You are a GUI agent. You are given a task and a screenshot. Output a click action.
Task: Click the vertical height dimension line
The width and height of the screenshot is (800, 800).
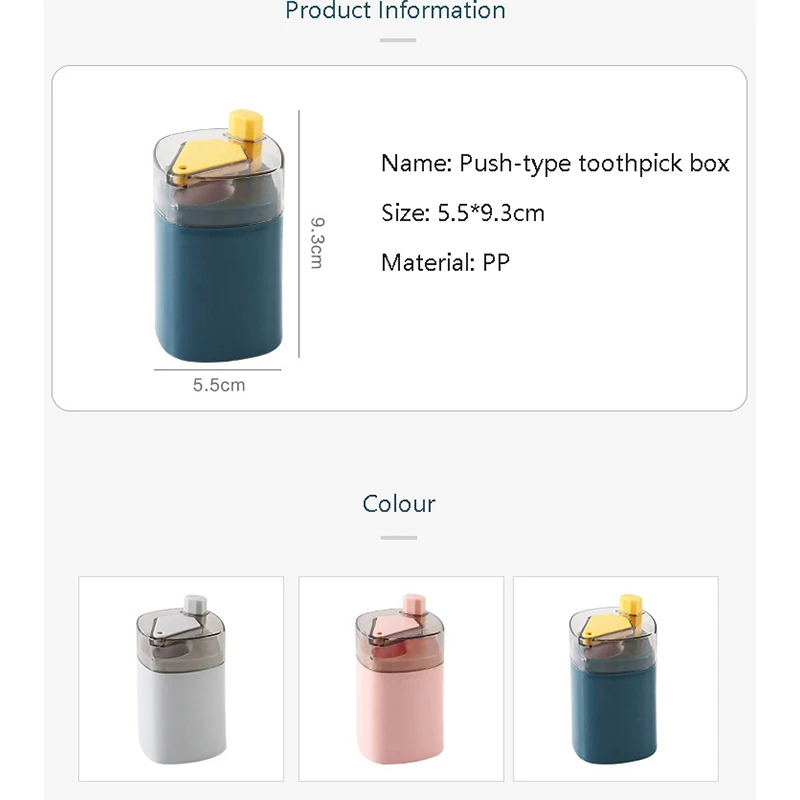pos(299,230)
